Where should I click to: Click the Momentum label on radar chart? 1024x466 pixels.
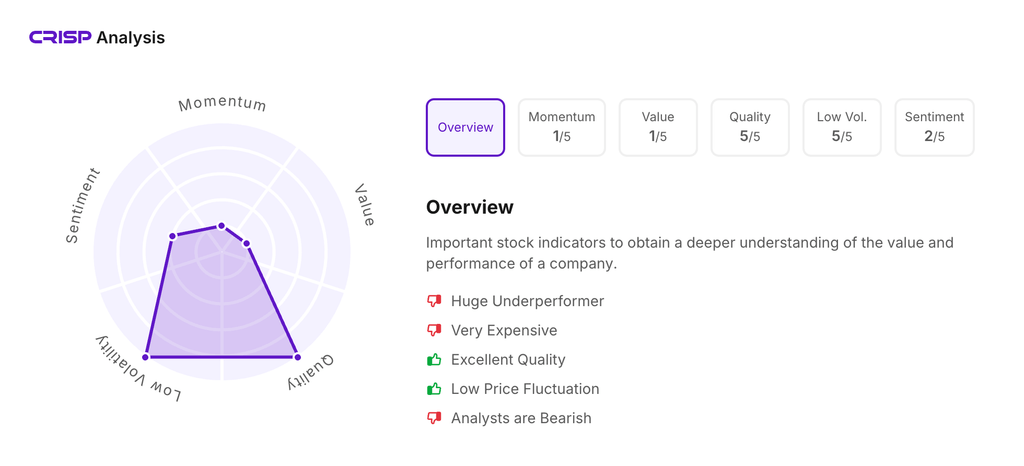pyautogui.click(x=222, y=104)
